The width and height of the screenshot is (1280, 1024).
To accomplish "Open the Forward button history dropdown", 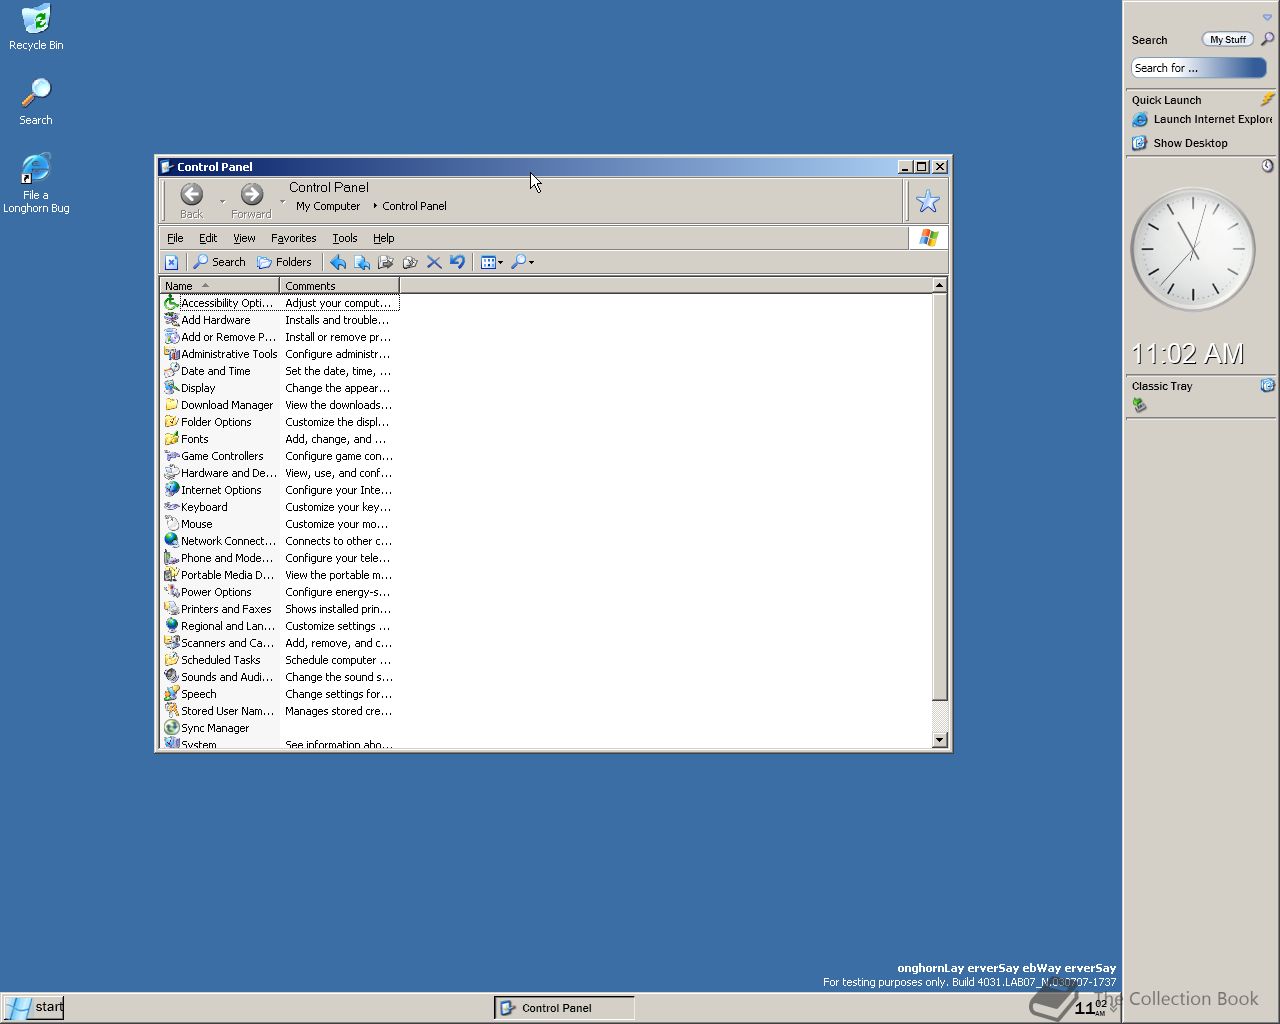I will click(x=282, y=202).
